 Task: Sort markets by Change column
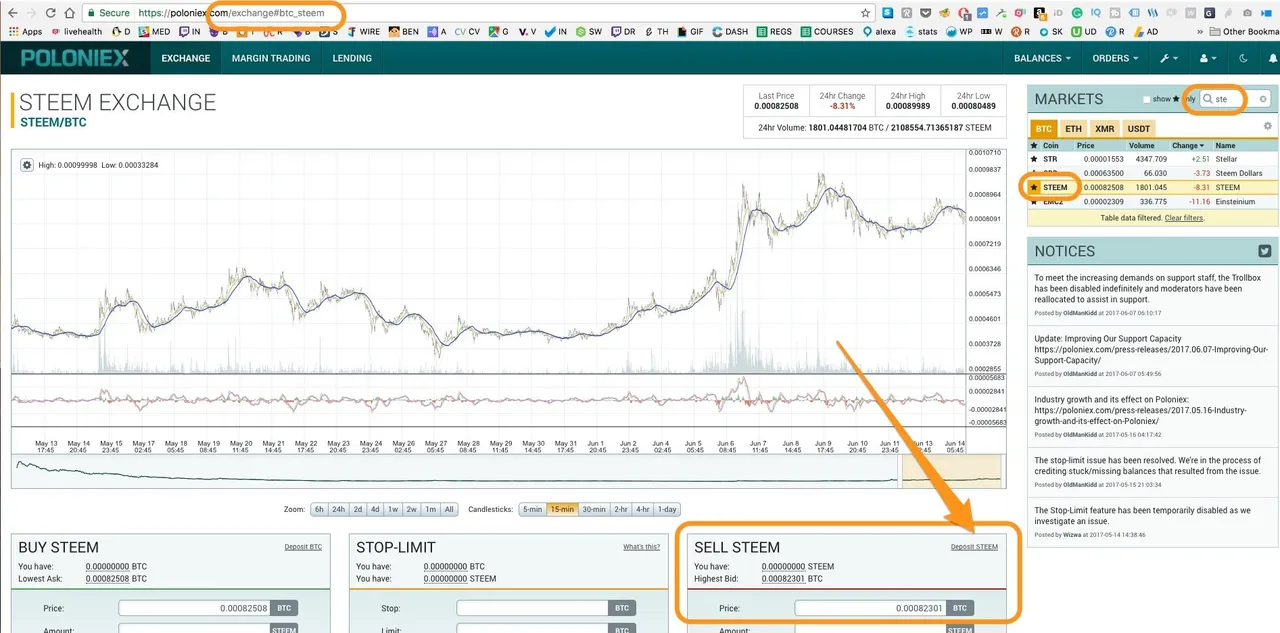click(x=1186, y=145)
